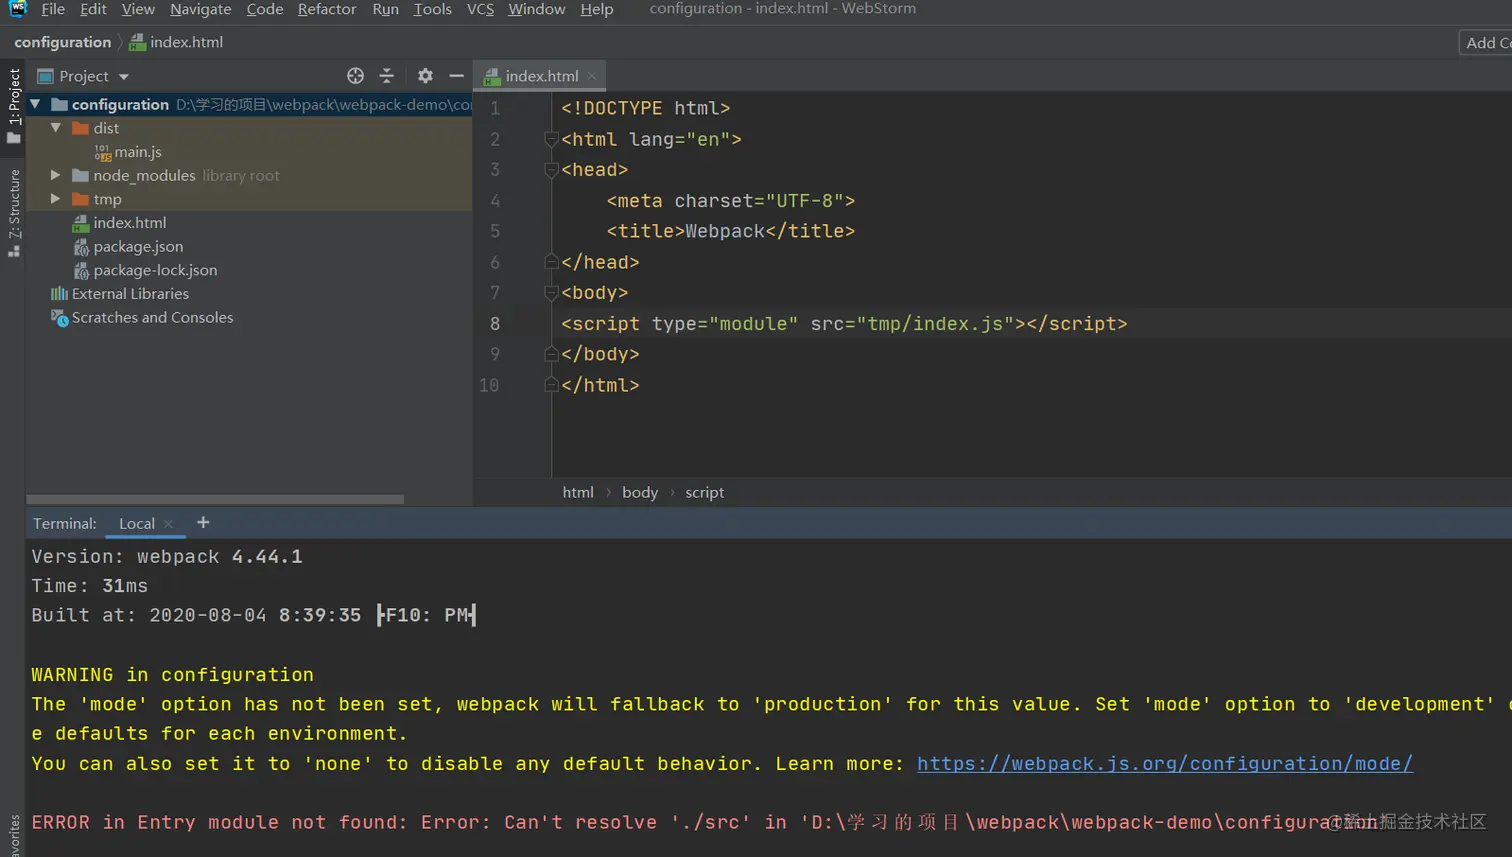Click the script tag code on line 8
1512x857 pixels.
tap(844, 324)
